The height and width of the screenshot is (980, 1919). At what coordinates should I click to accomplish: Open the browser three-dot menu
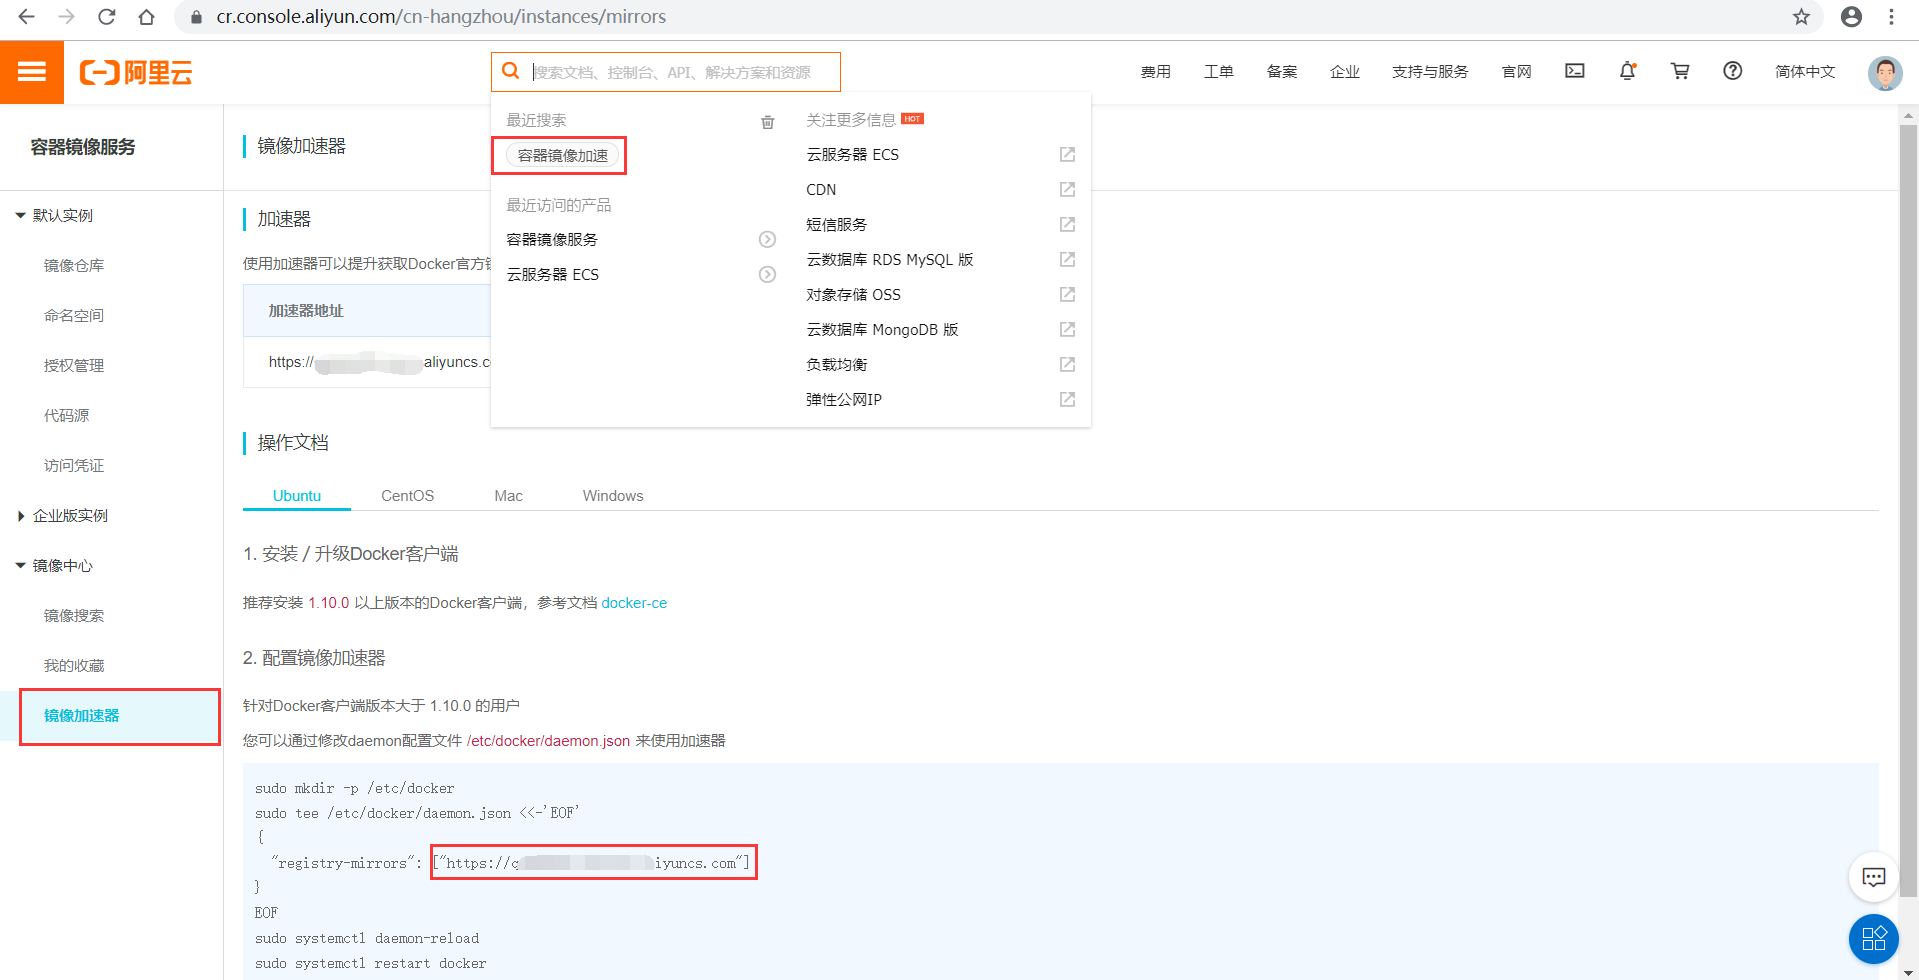pos(1891,17)
